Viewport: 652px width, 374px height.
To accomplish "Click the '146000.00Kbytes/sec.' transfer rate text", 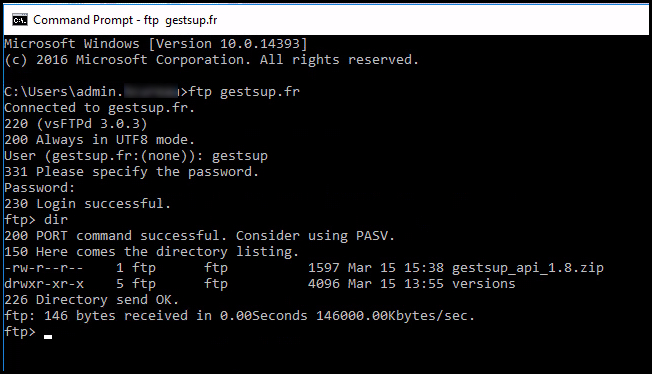I will [395, 316].
